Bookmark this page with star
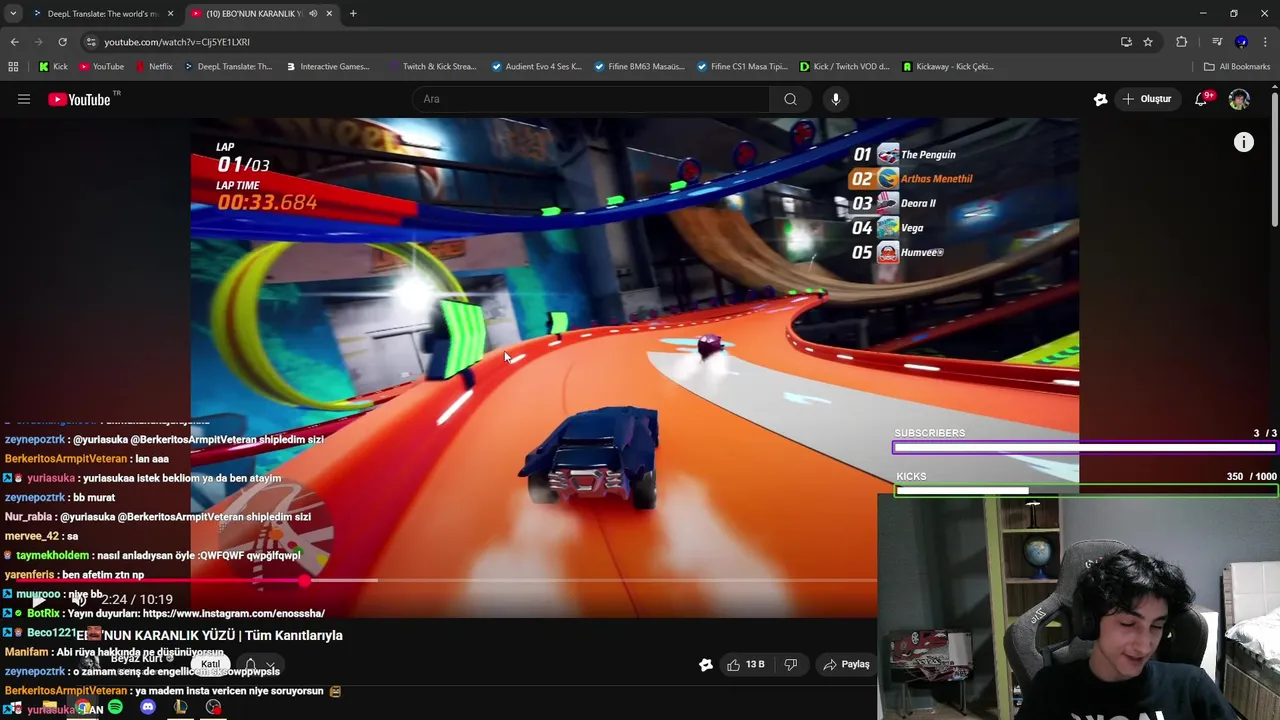 point(1148,42)
